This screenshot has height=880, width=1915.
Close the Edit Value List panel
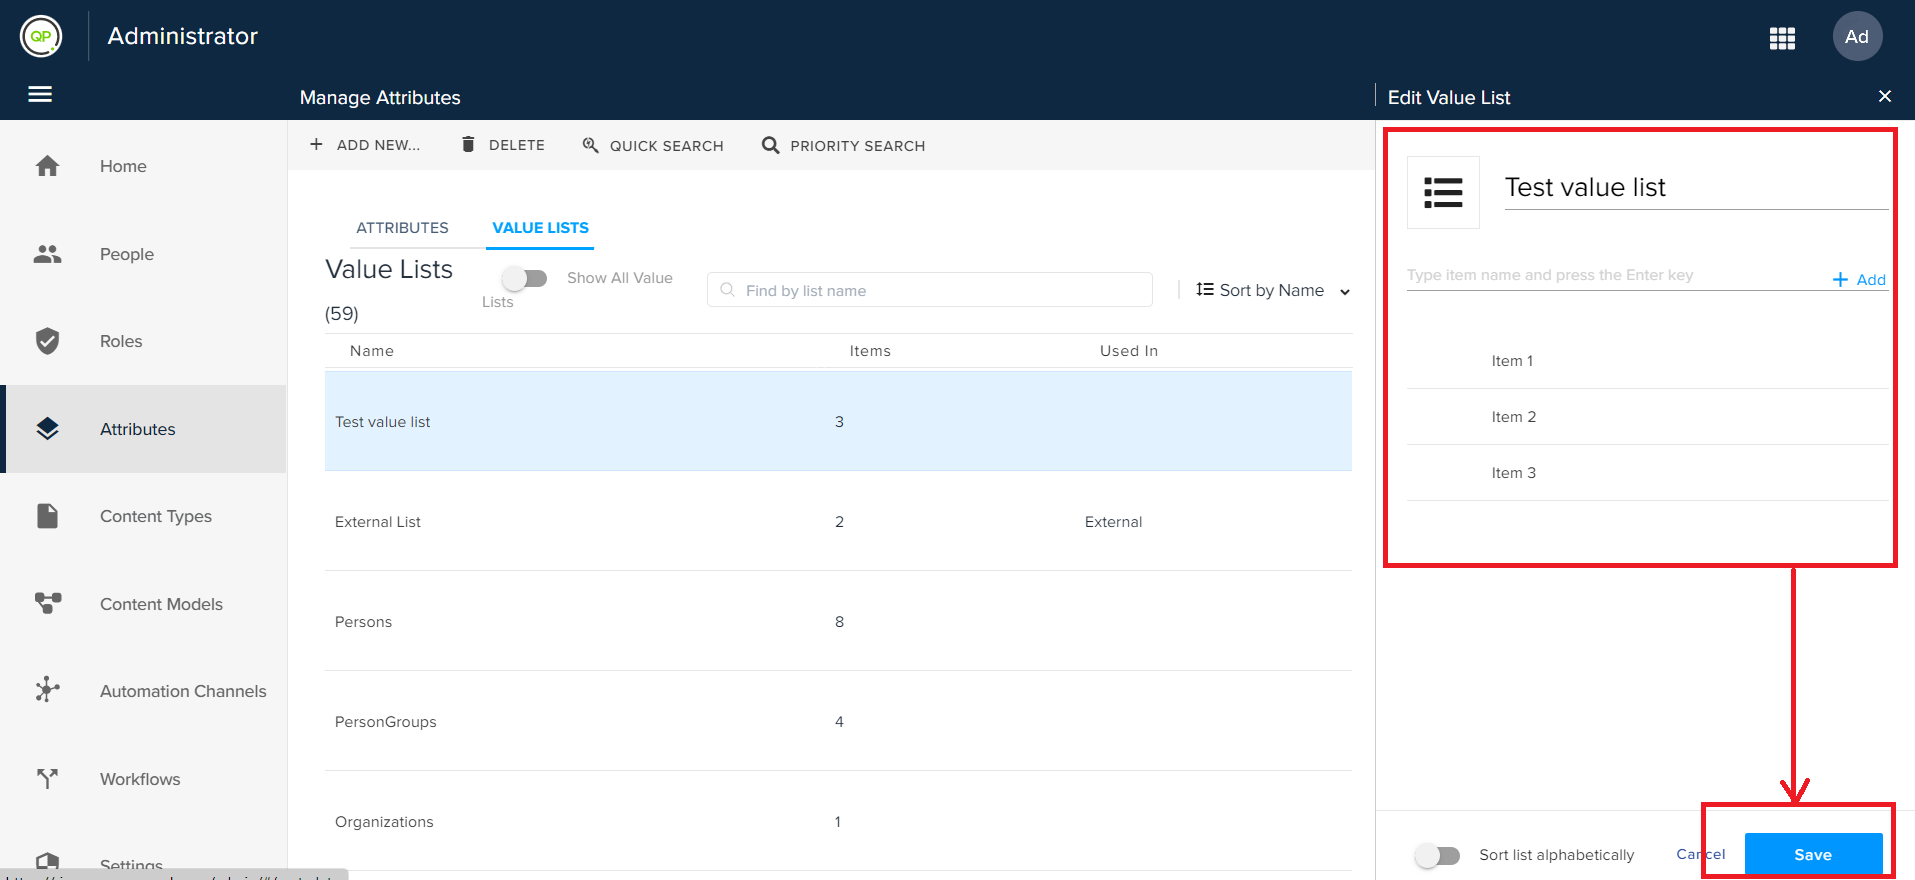pos(1885,96)
